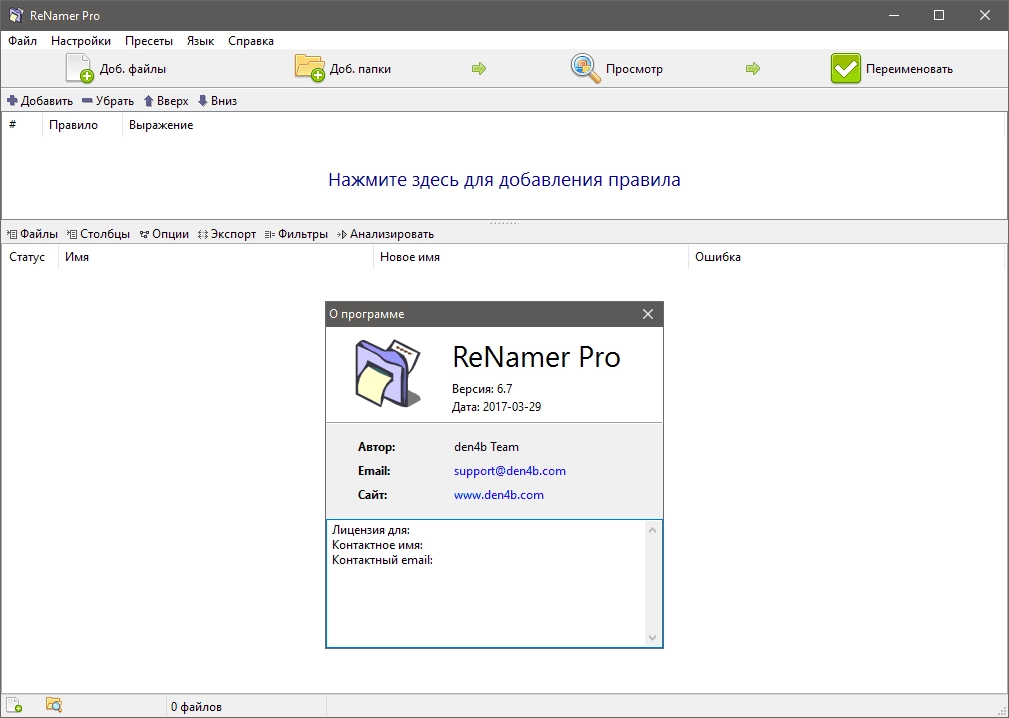The width and height of the screenshot is (1009, 718).
Task: Click the status bar add-file icon
Action: click(x=14, y=704)
